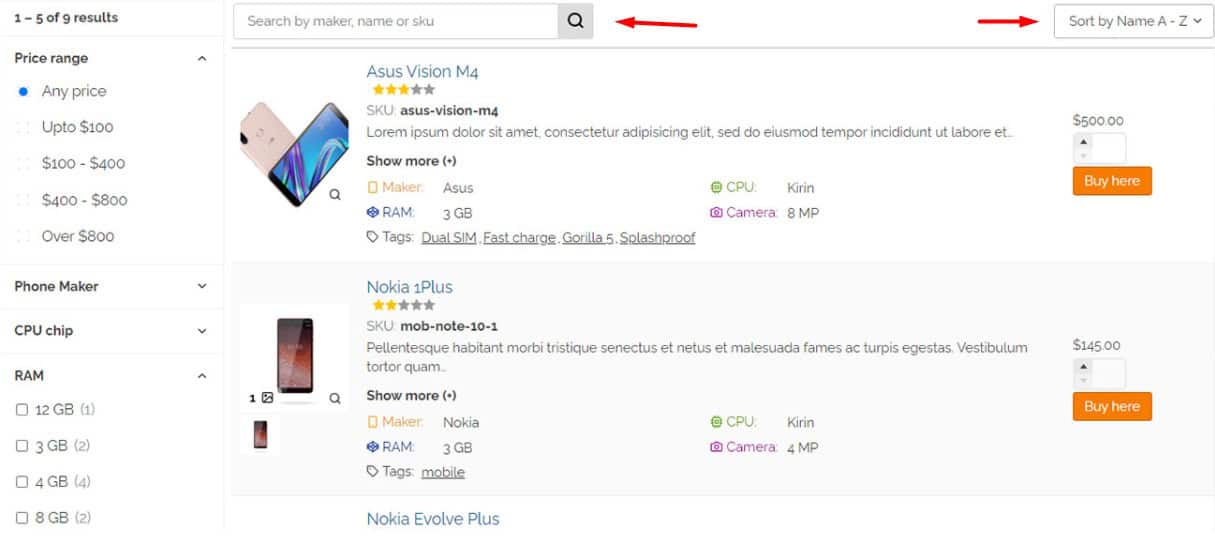Click the Asus Vision M4 product image

click(x=294, y=155)
